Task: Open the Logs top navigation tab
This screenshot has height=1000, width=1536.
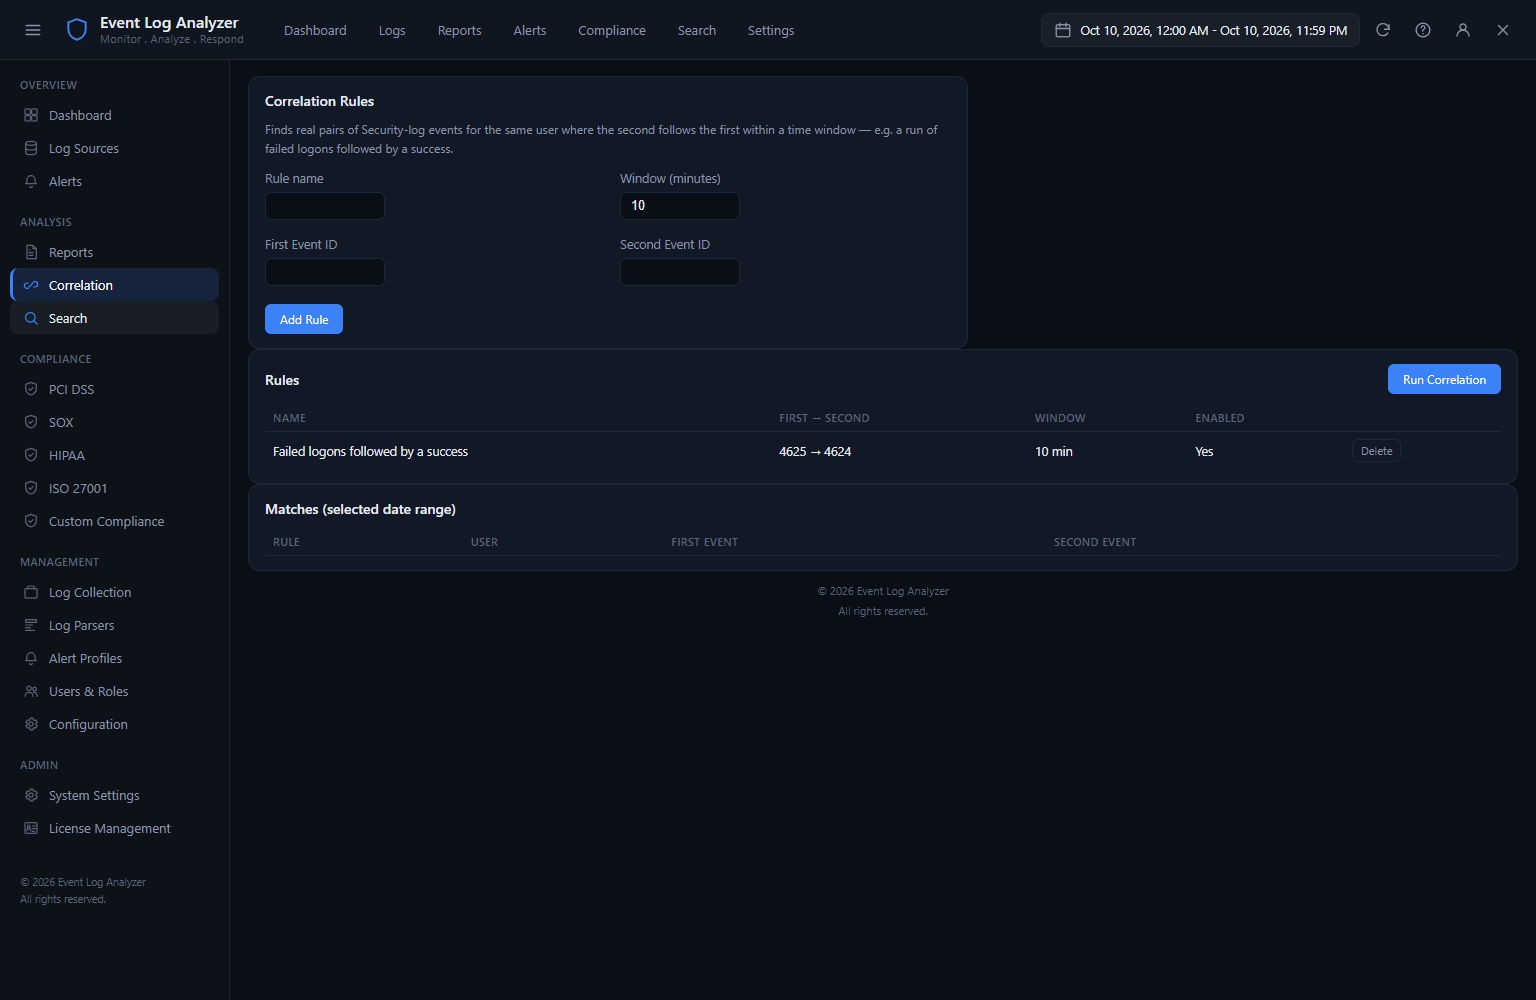Action: (392, 30)
